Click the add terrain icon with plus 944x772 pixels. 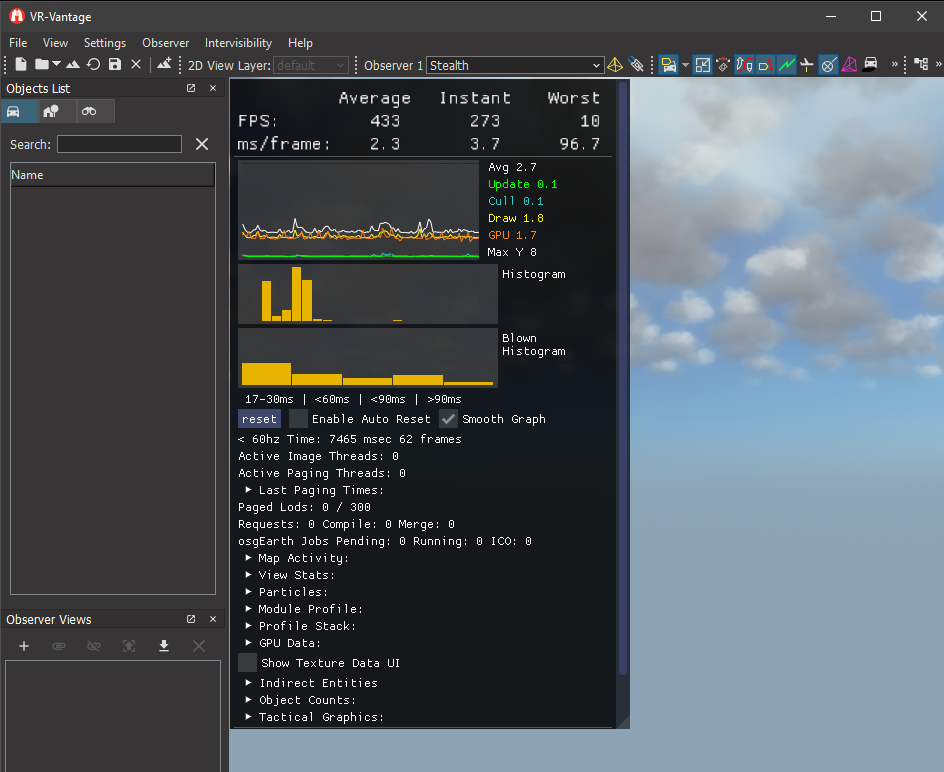(x=164, y=63)
